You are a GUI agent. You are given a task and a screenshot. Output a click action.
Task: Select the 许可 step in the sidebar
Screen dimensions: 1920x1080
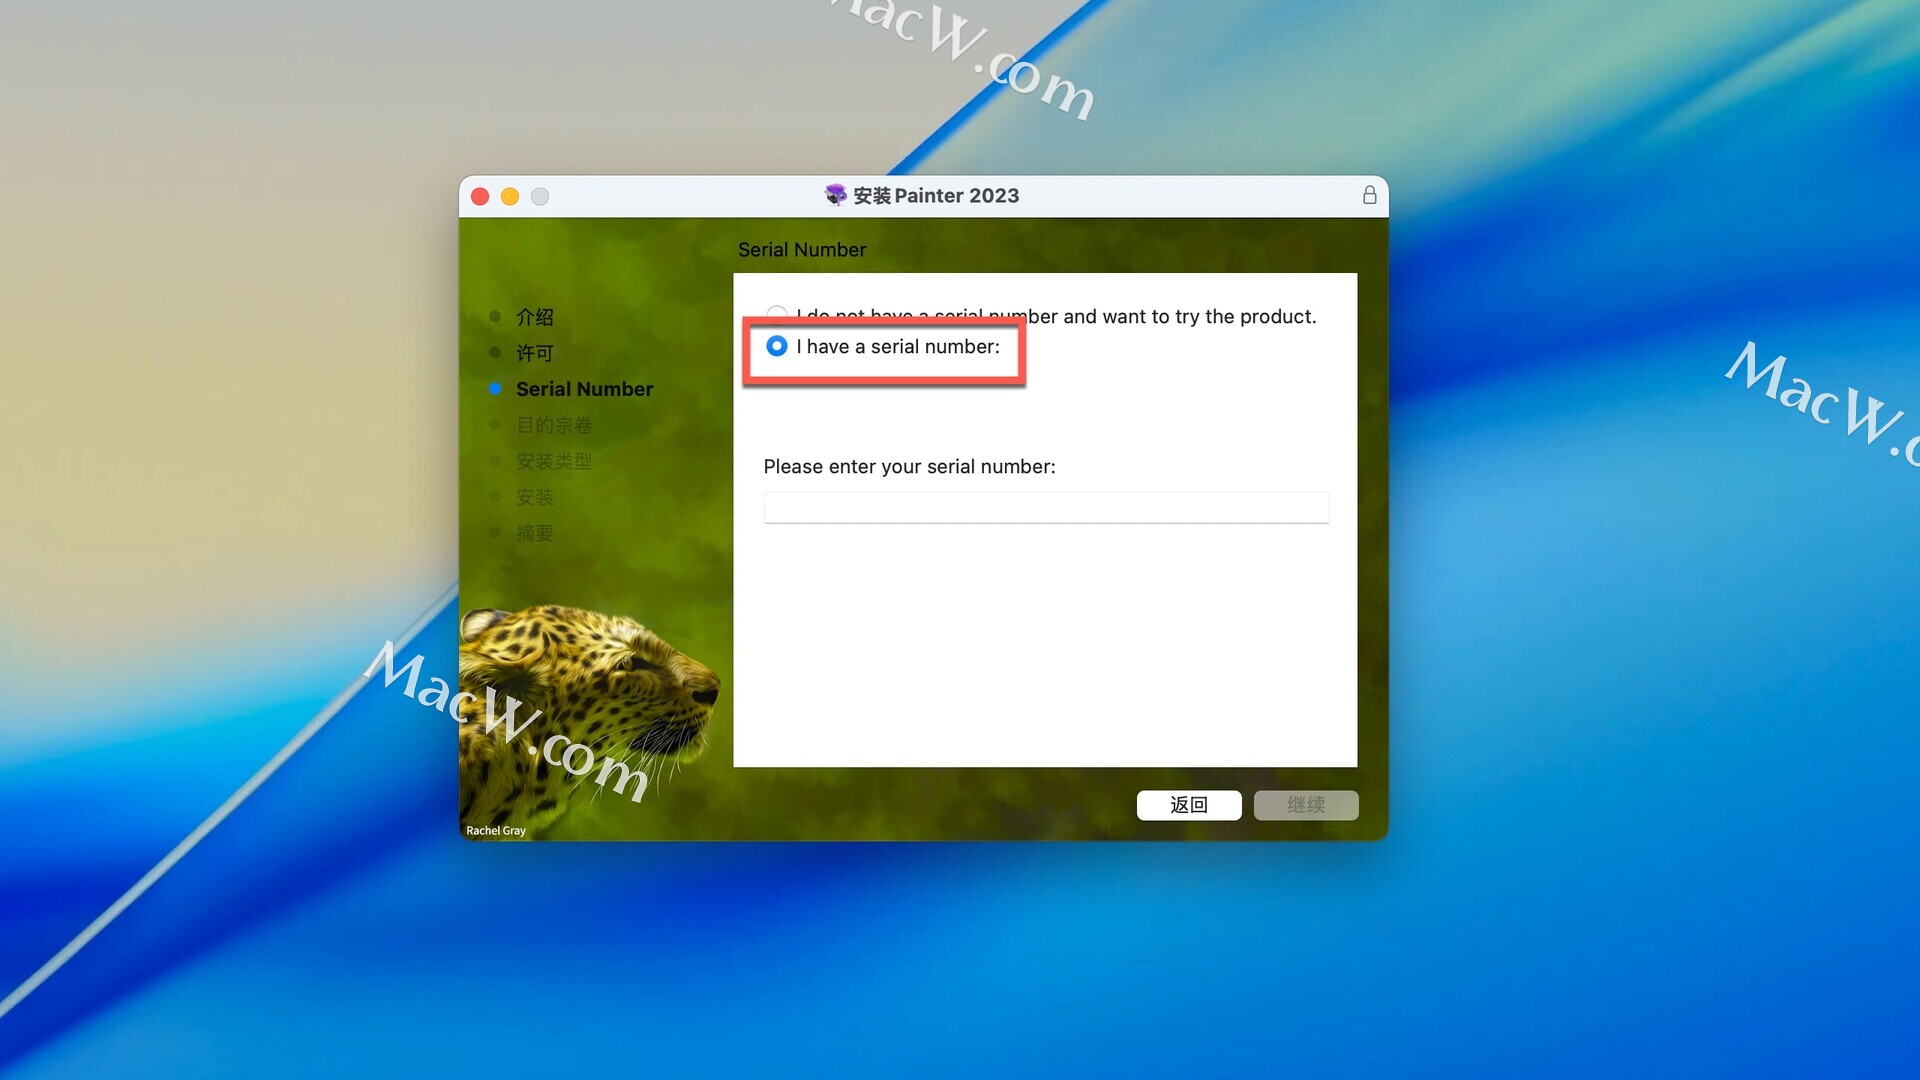tap(534, 353)
